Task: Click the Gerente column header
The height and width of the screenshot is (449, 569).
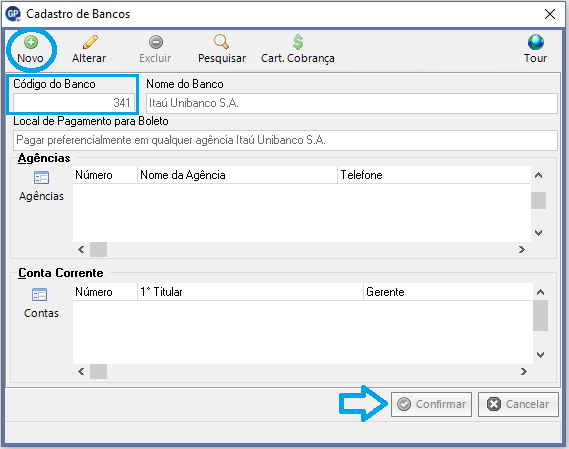Action: [x=447, y=292]
